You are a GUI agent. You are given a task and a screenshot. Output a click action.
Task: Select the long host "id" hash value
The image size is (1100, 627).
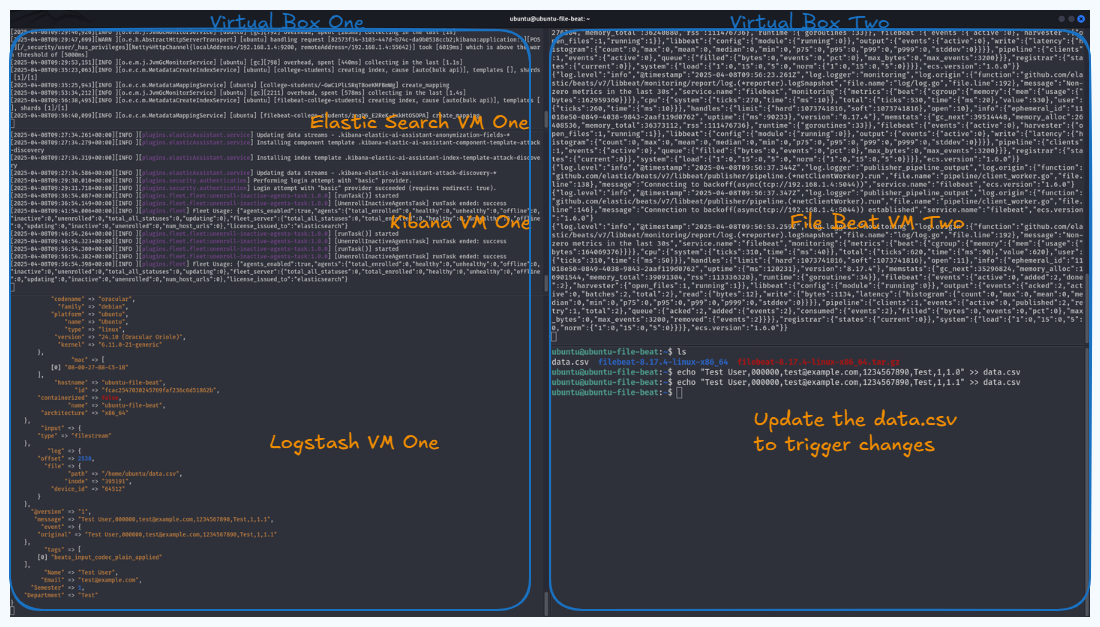point(161,391)
